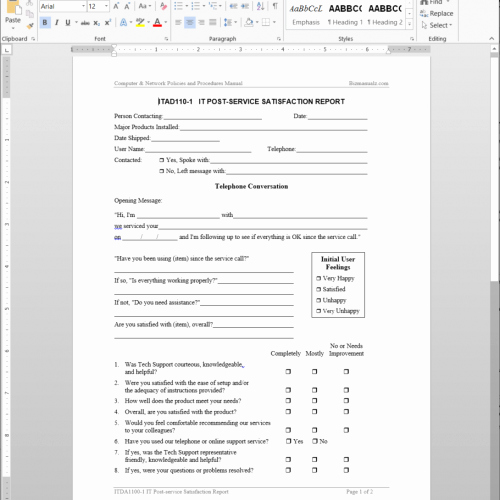Apply the Emphasis style
This screenshot has width=500, height=500.
coord(306,15)
